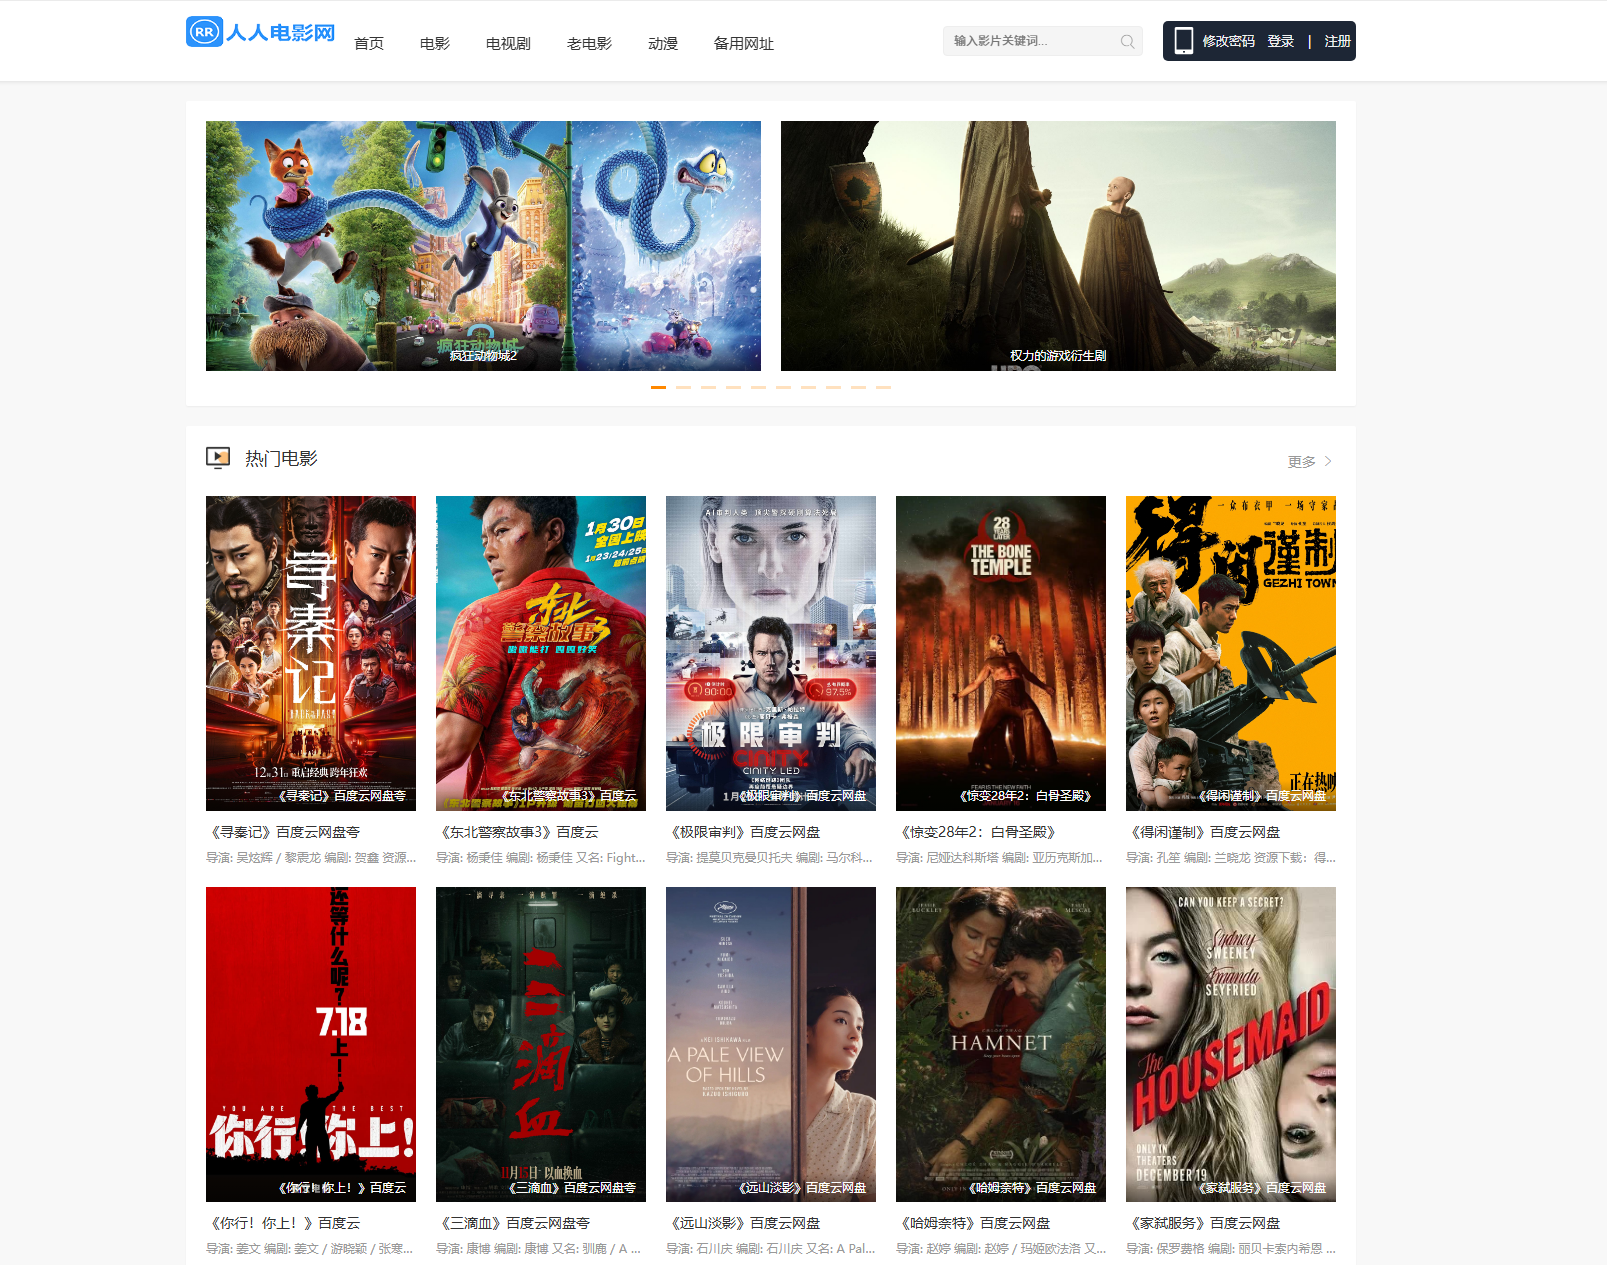Click the 《极限审判》百度云网盘 title link
The image size is (1607, 1265).
[745, 832]
